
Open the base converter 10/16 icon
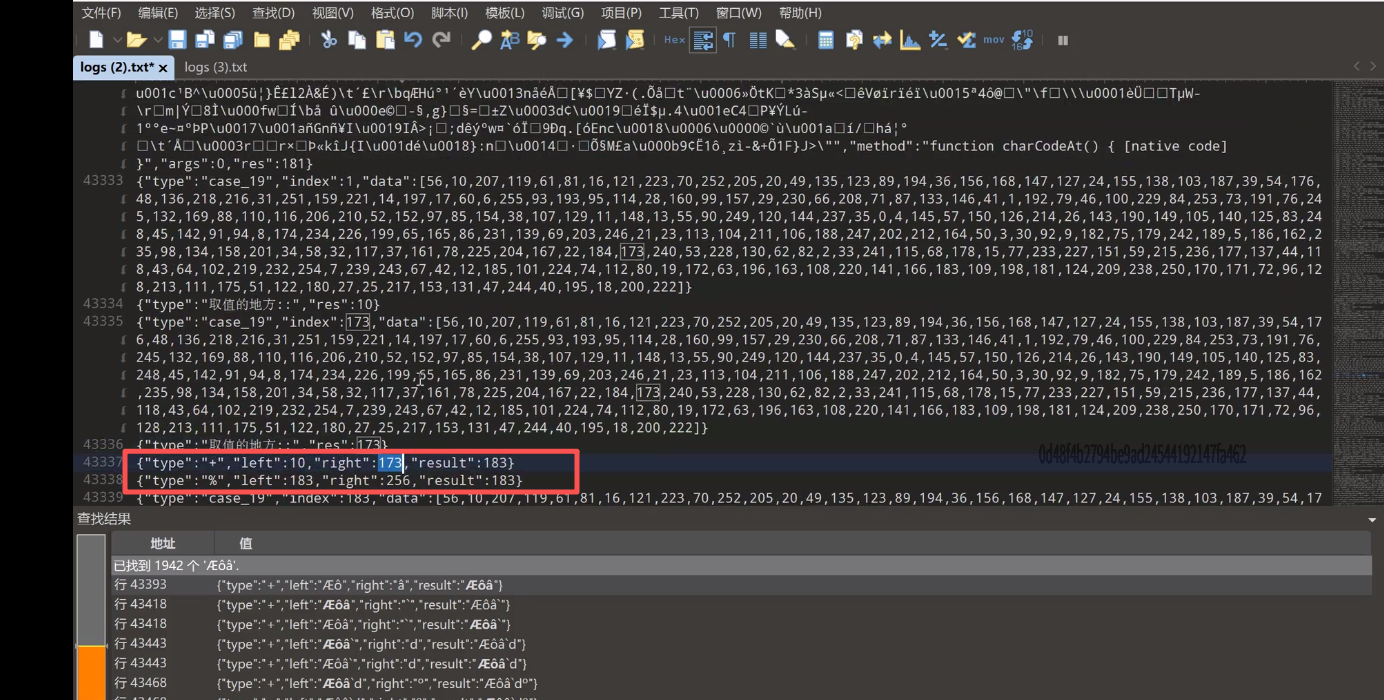(x=1022, y=40)
